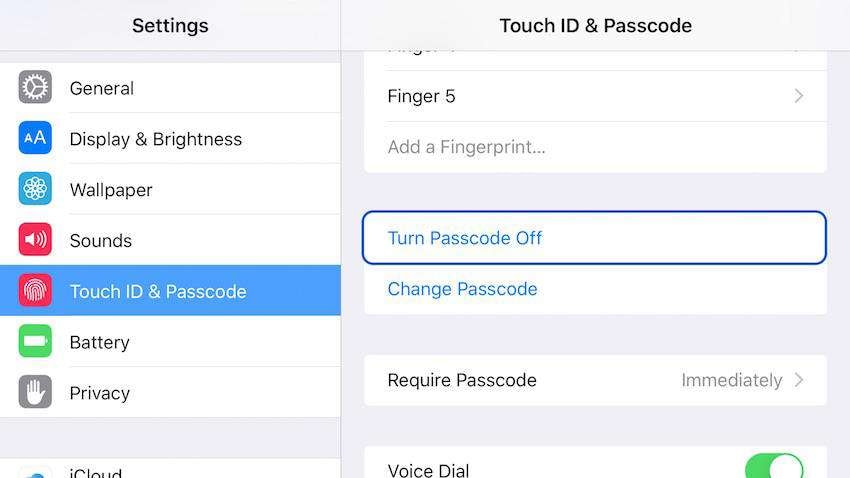
Task: Tap the Wallpaper flower icon
Action: point(35,189)
